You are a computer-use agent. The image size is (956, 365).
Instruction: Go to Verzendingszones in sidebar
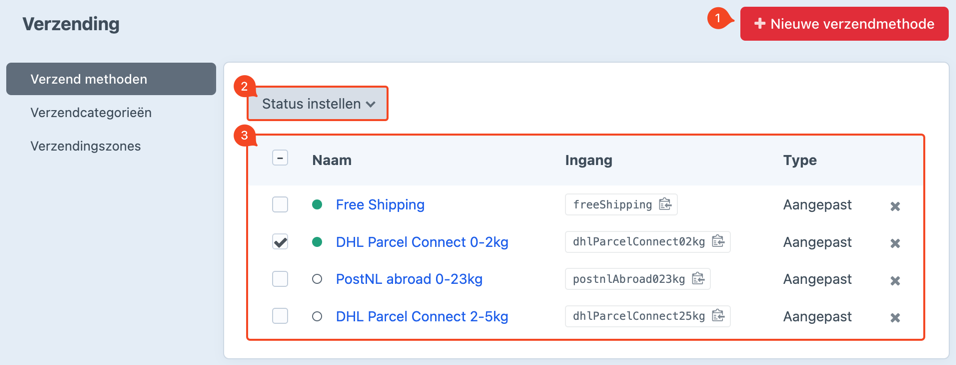[85, 146]
